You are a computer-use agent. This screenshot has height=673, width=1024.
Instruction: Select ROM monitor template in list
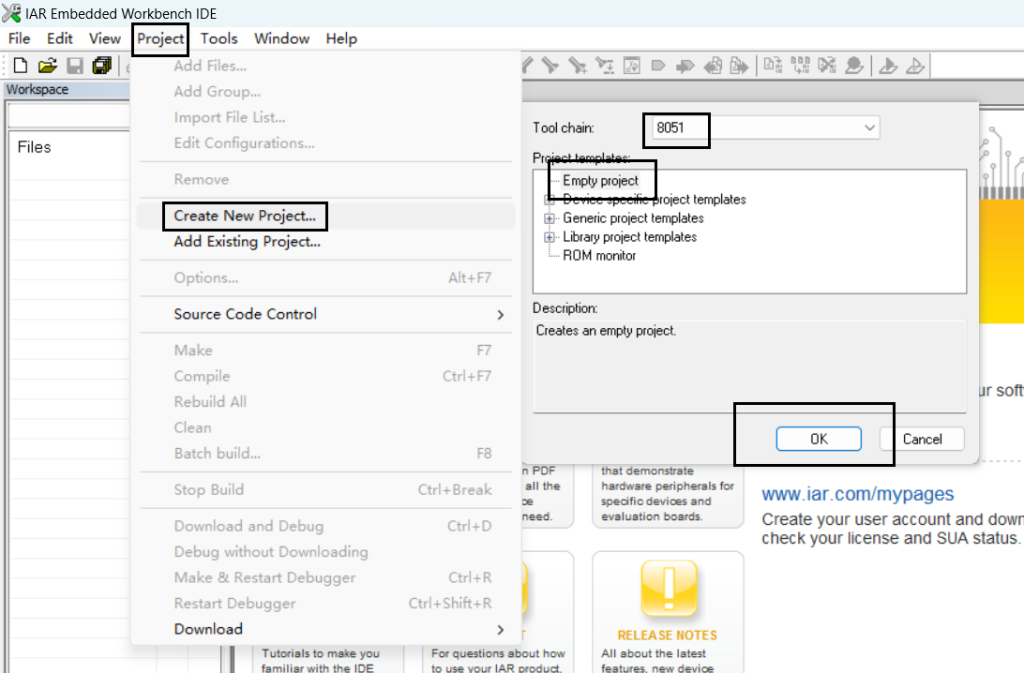(x=599, y=256)
